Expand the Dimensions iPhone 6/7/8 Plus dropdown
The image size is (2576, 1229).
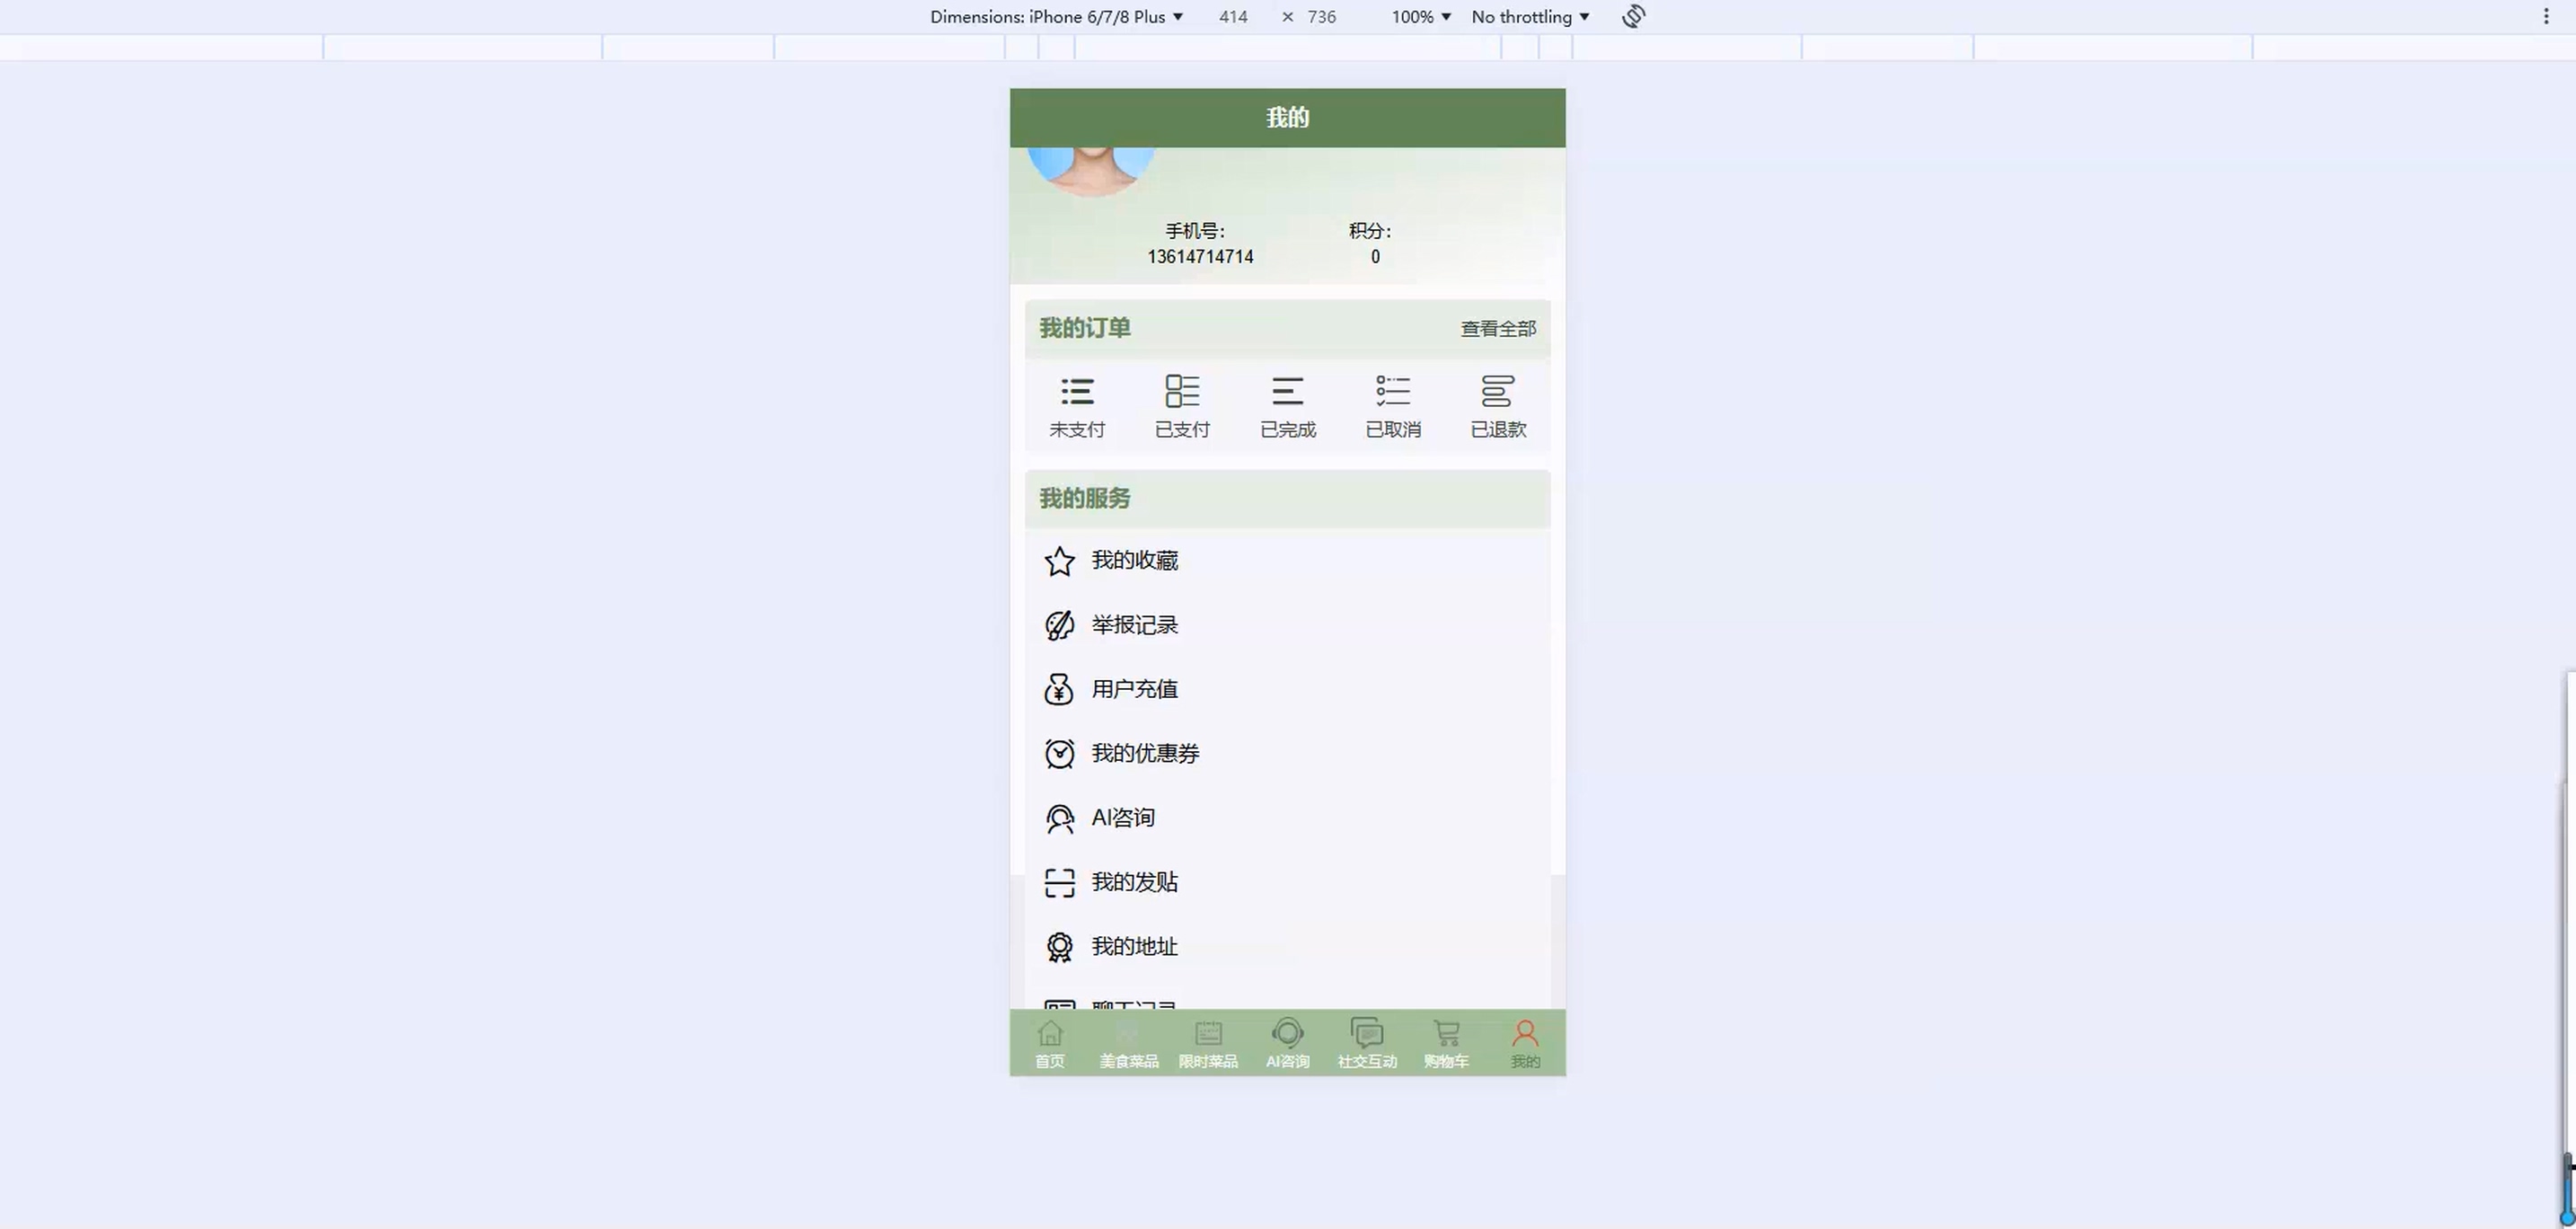coord(1056,17)
